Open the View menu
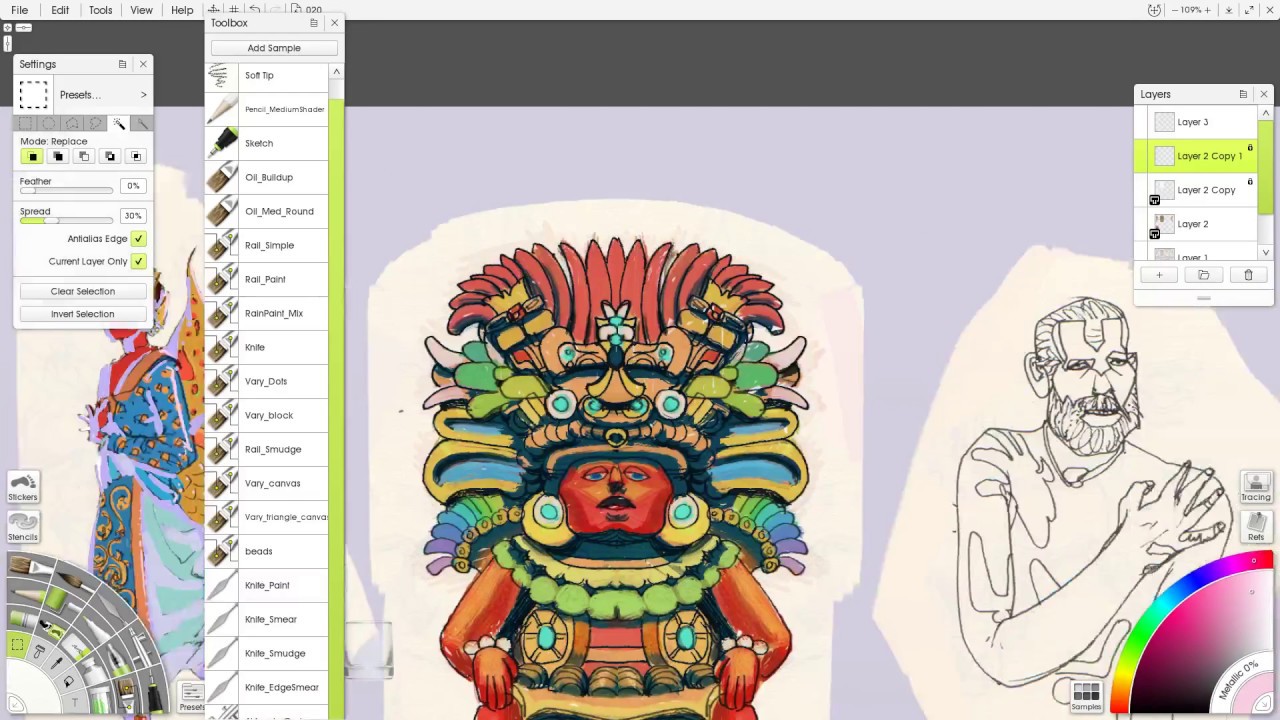The height and width of the screenshot is (720, 1280). tap(141, 10)
